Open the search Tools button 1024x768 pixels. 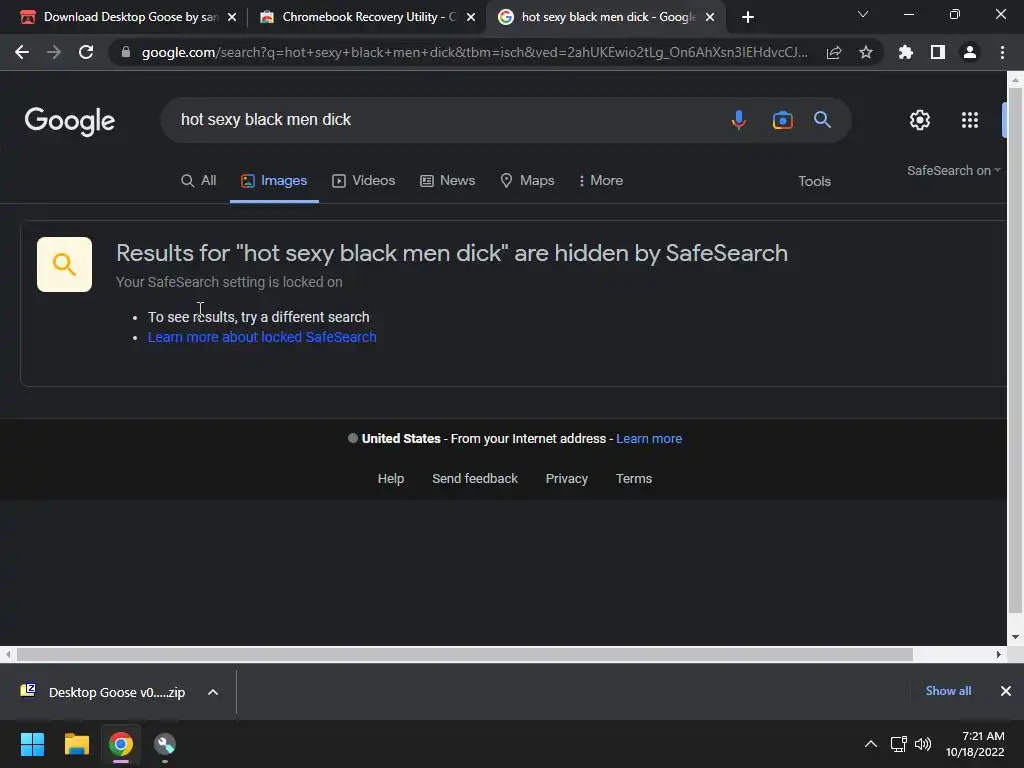click(814, 182)
